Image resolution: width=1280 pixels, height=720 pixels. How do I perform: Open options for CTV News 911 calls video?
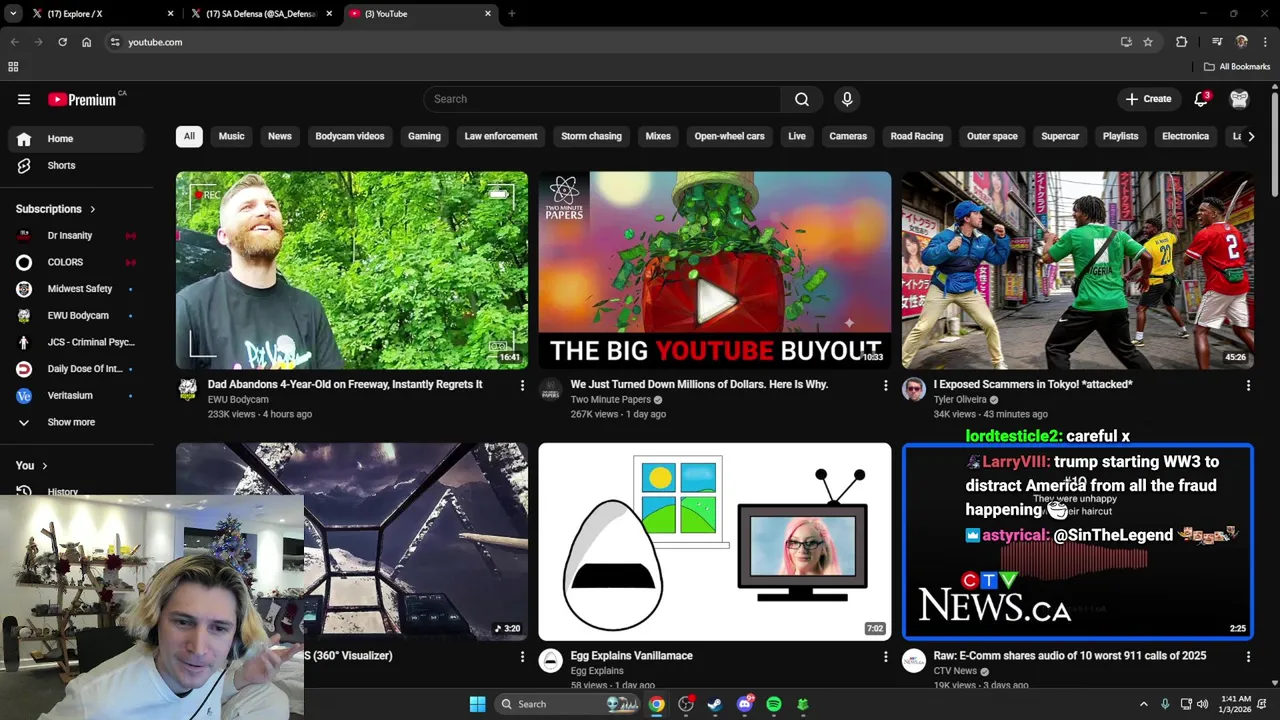pos(1248,657)
